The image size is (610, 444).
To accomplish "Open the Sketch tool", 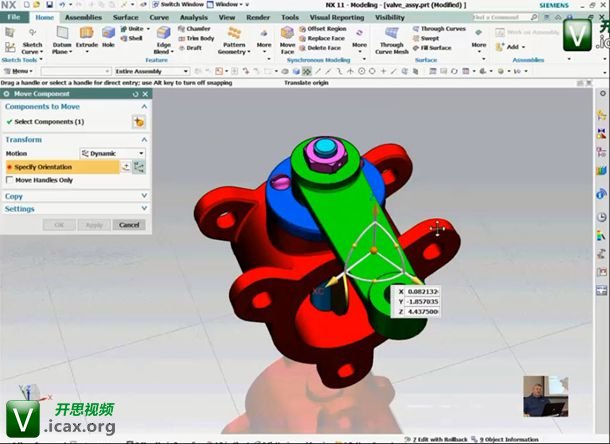I will pyautogui.click(x=10, y=32).
